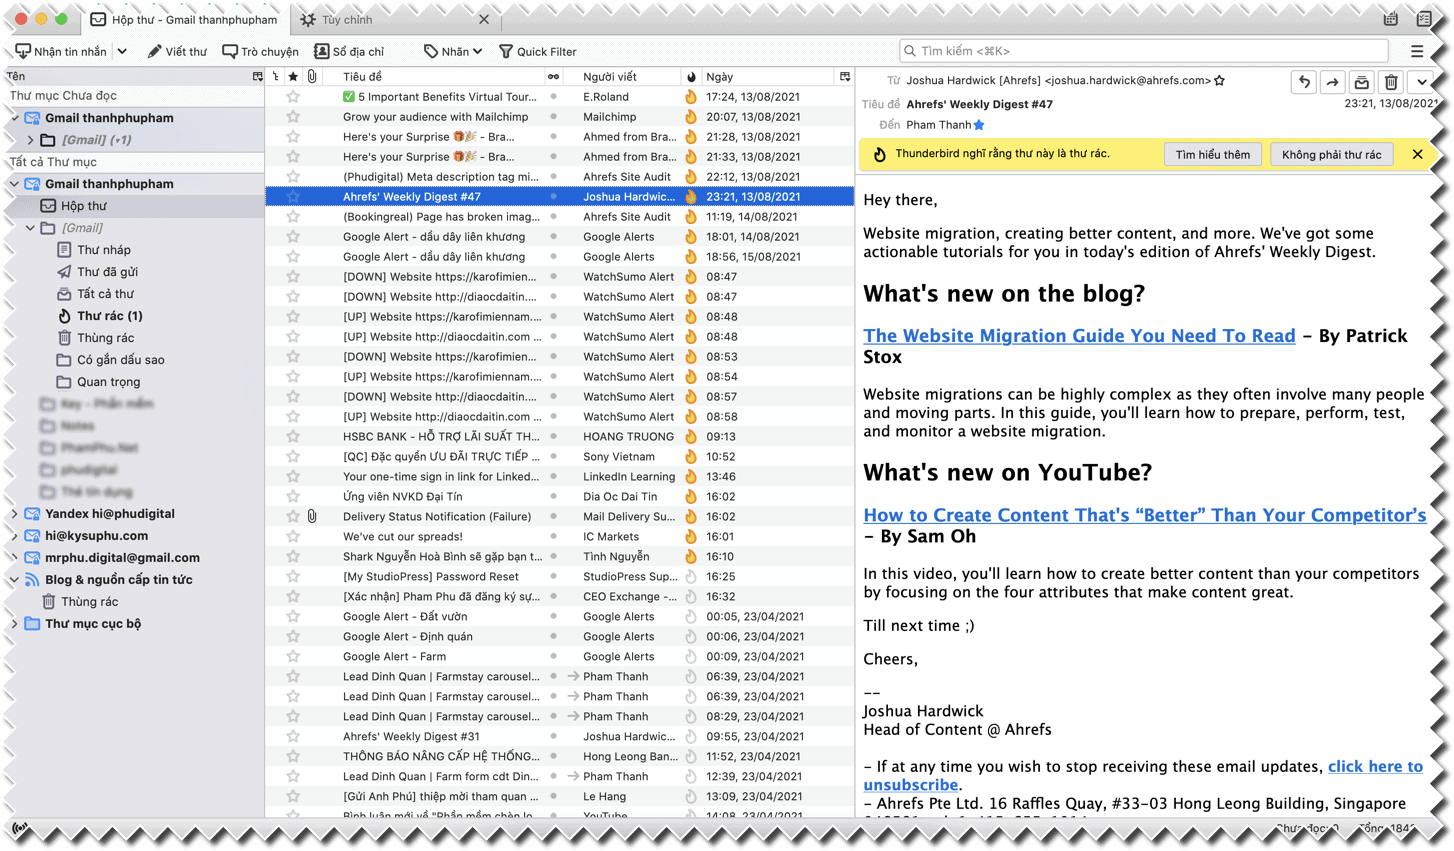Open the Tất cả thư folder
The height and width of the screenshot is (851, 1454).
point(134,294)
